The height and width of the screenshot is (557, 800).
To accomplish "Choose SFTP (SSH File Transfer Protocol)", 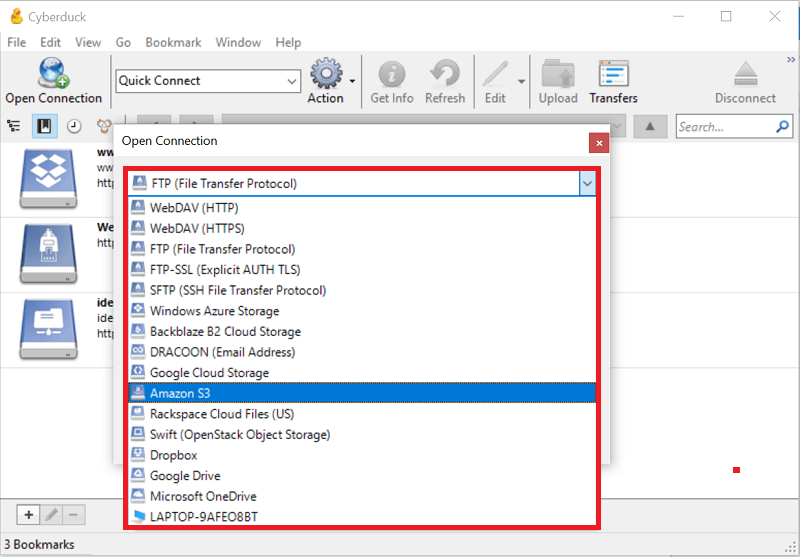I will pos(362,290).
